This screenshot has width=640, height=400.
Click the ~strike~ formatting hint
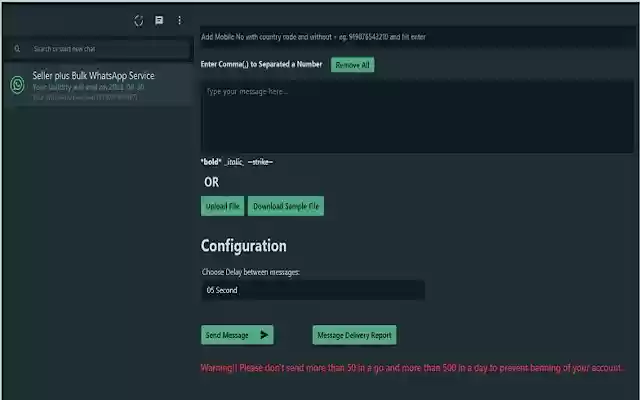[x=260, y=162]
